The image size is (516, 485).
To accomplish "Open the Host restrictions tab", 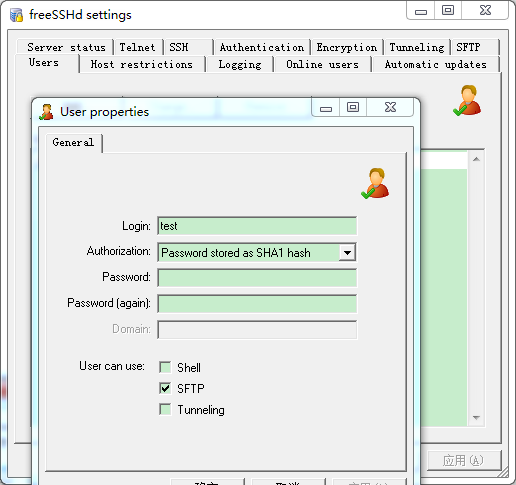I will click(x=142, y=64).
